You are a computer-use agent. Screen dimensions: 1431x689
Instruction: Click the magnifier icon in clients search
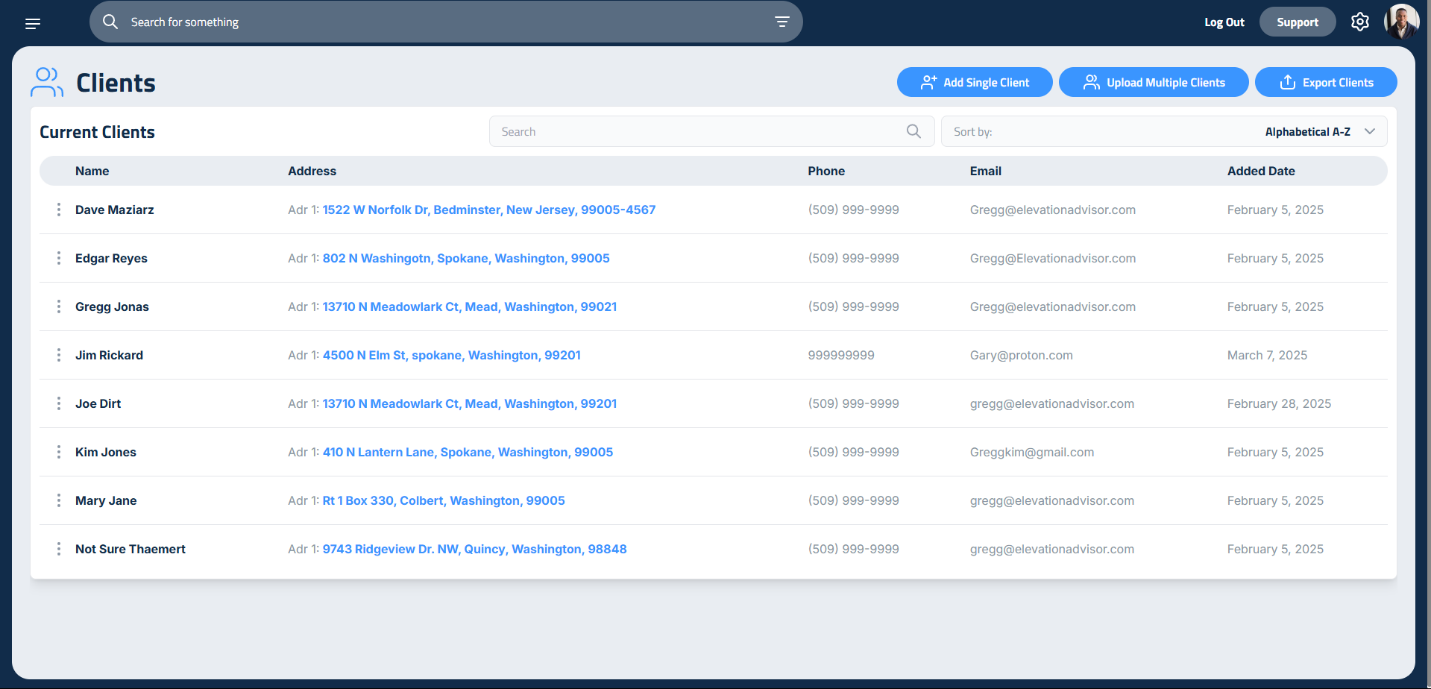pyautogui.click(x=913, y=131)
